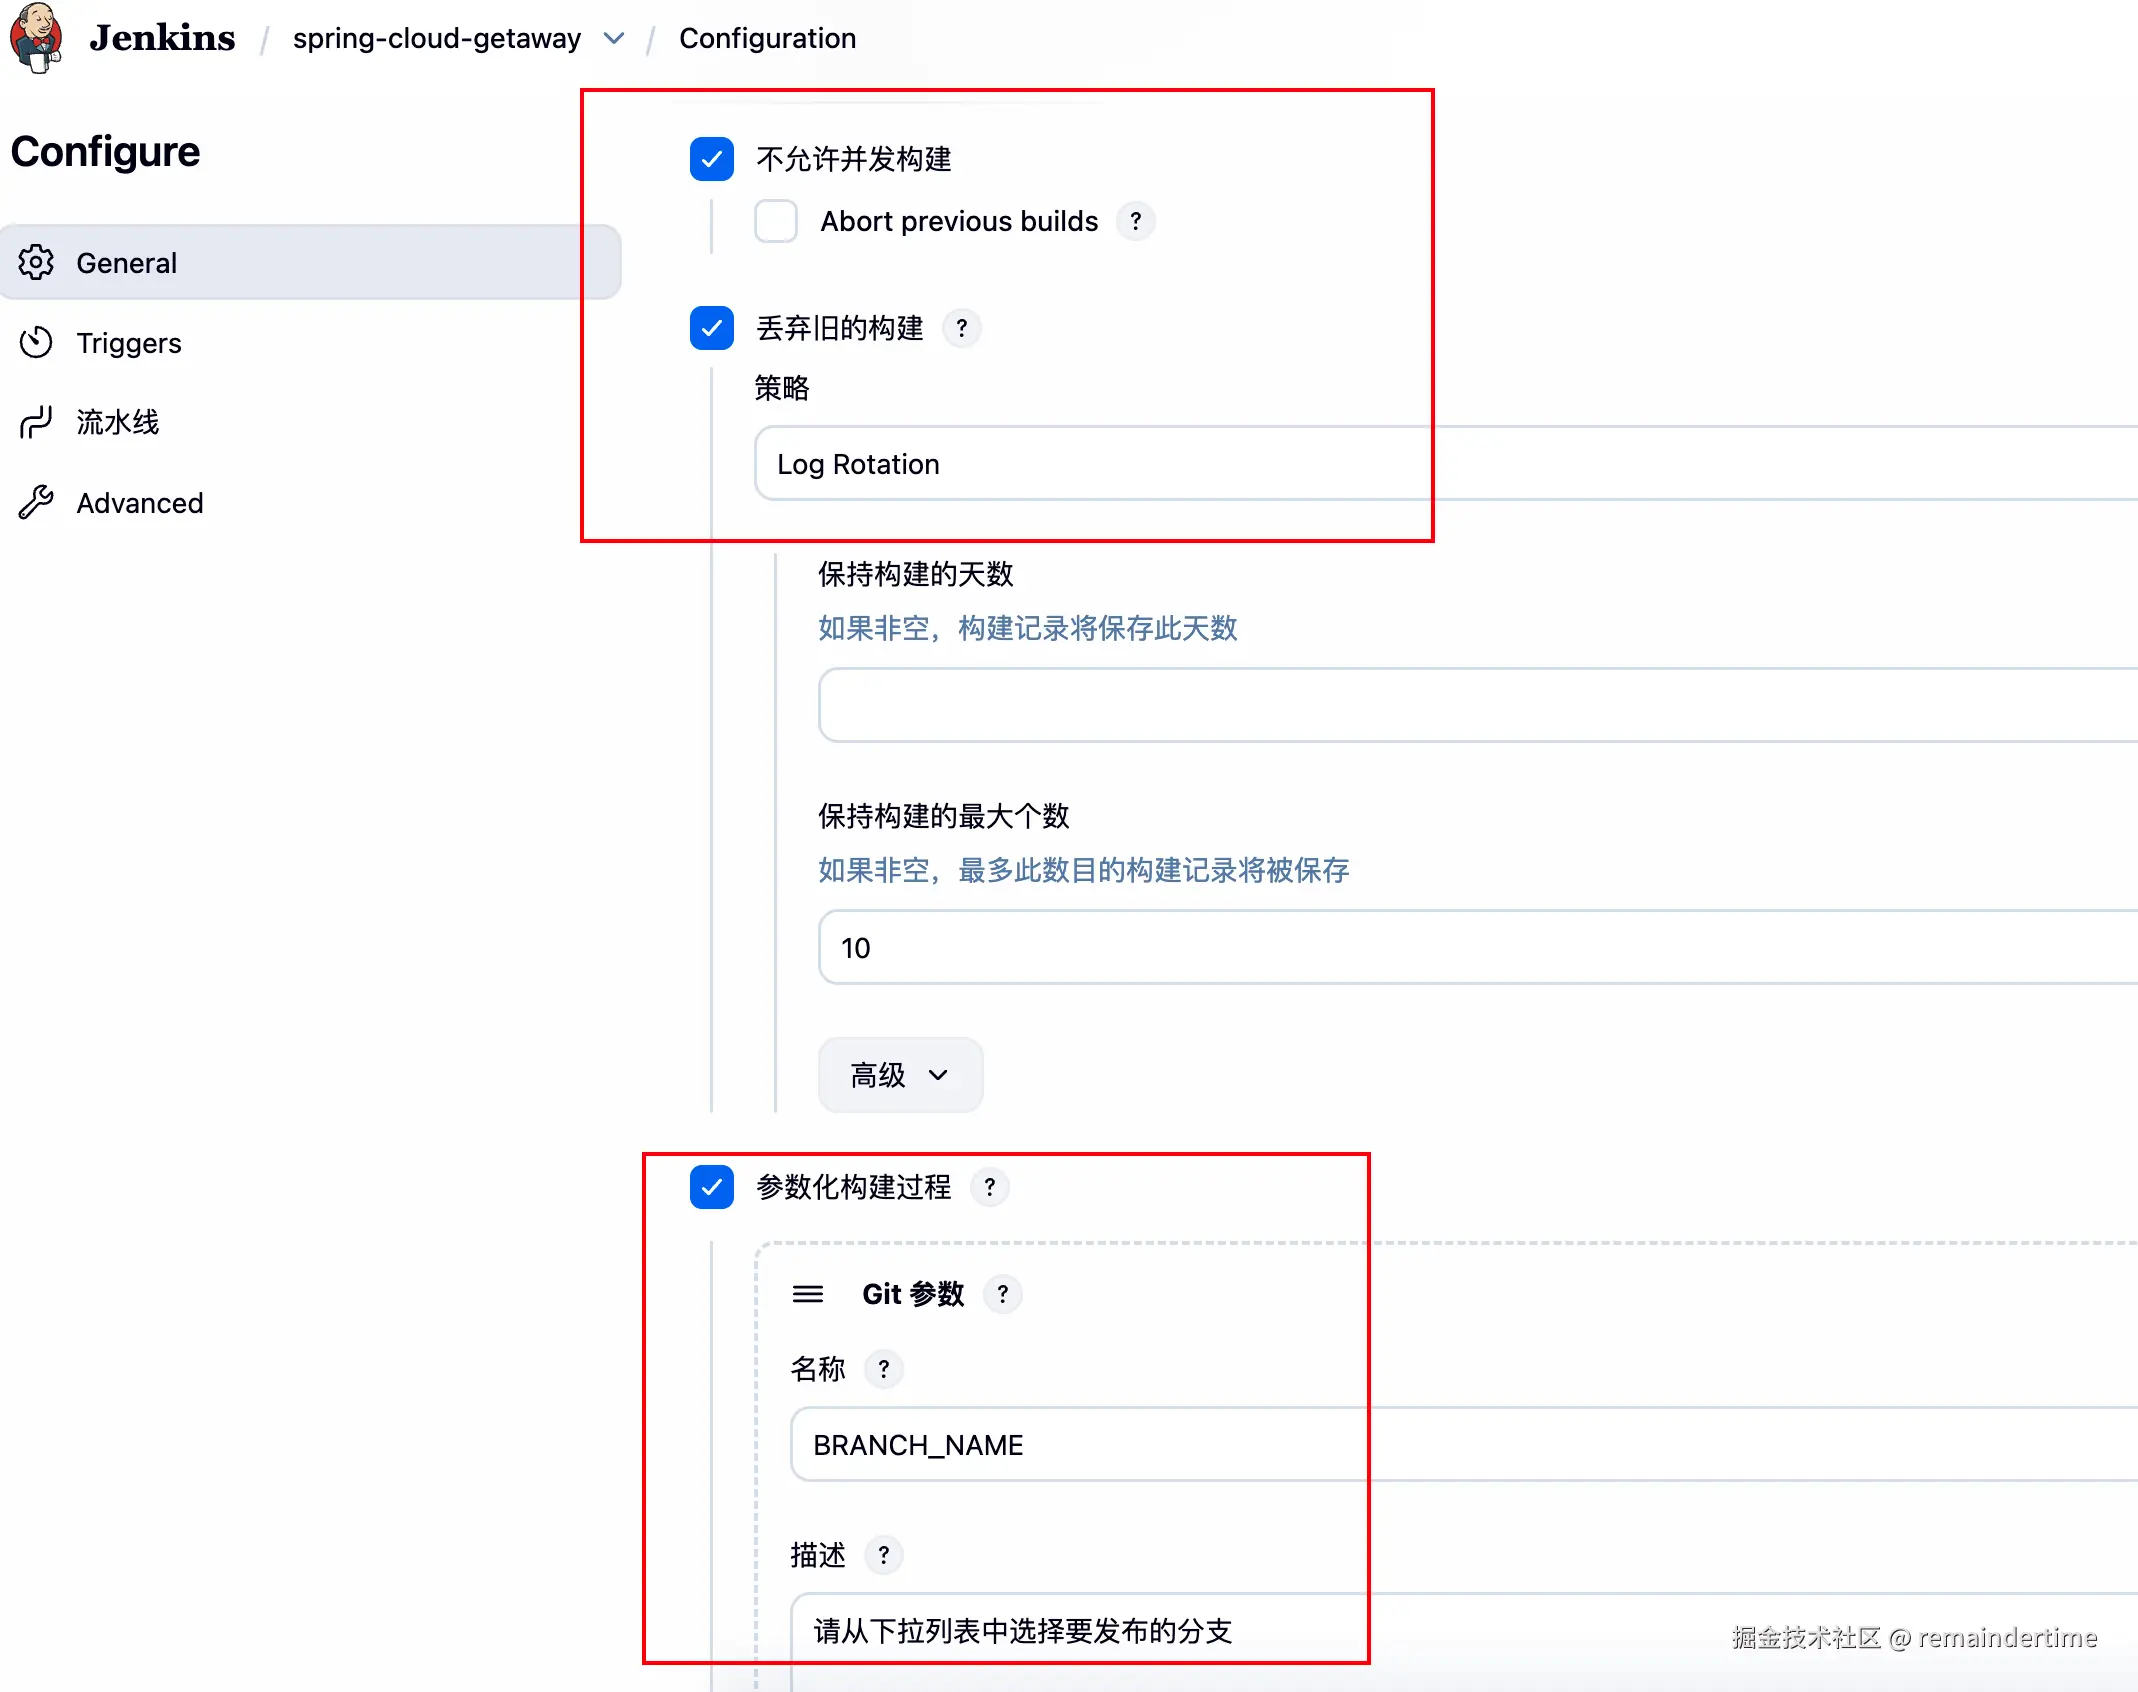This screenshot has height=1692, width=2138.
Task: Click the Jenkins butler logo icon
Action: click(36, 36)
